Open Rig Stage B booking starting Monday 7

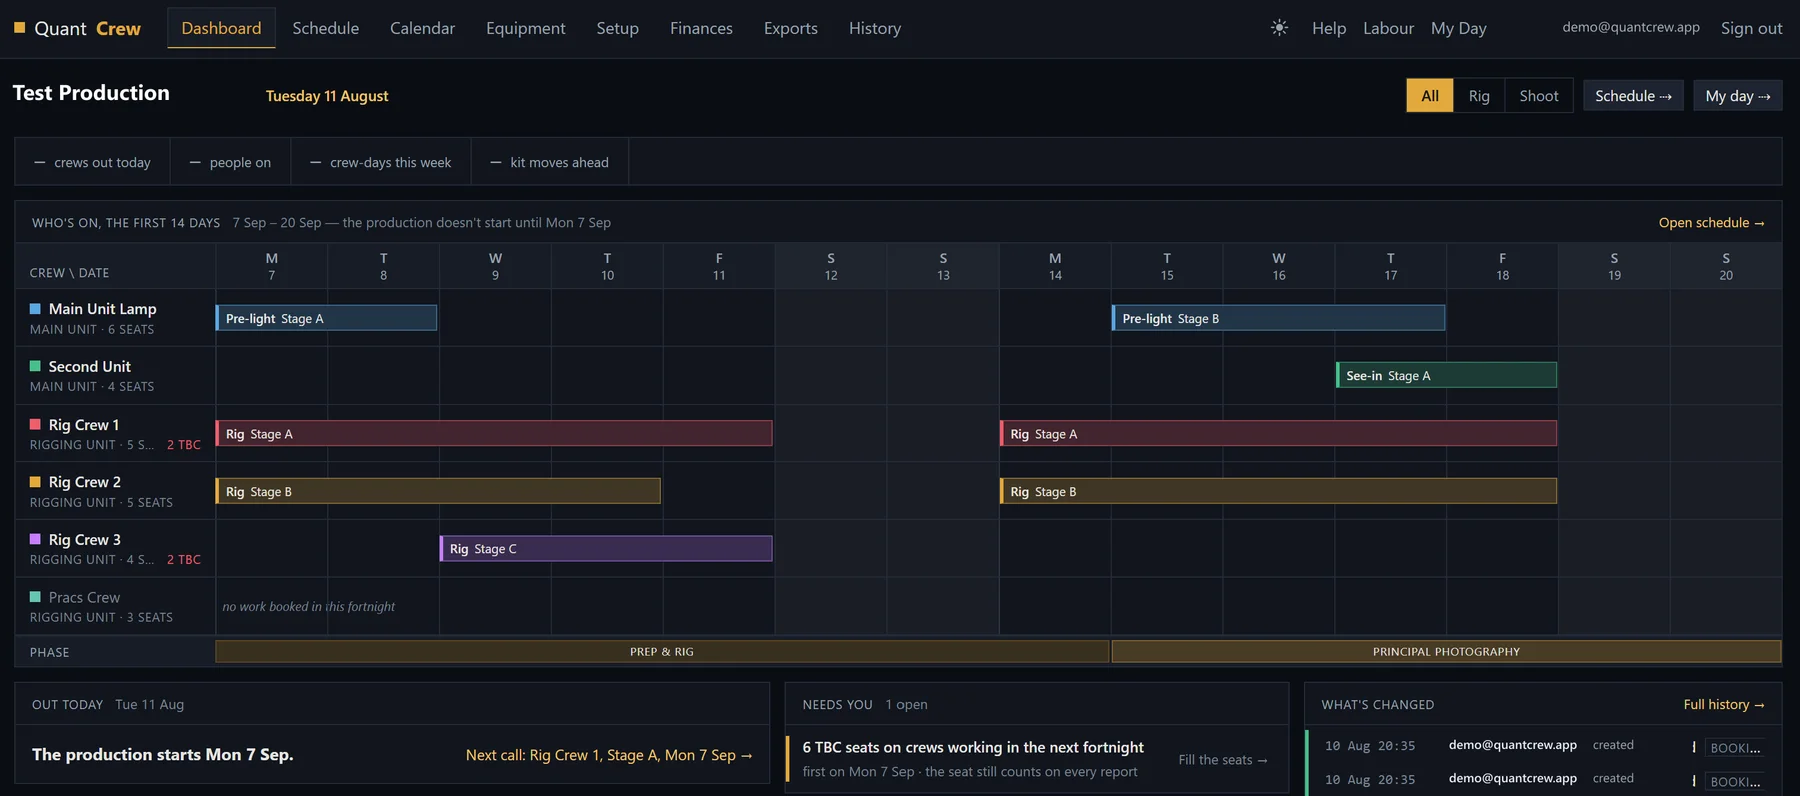coord(439,491)
